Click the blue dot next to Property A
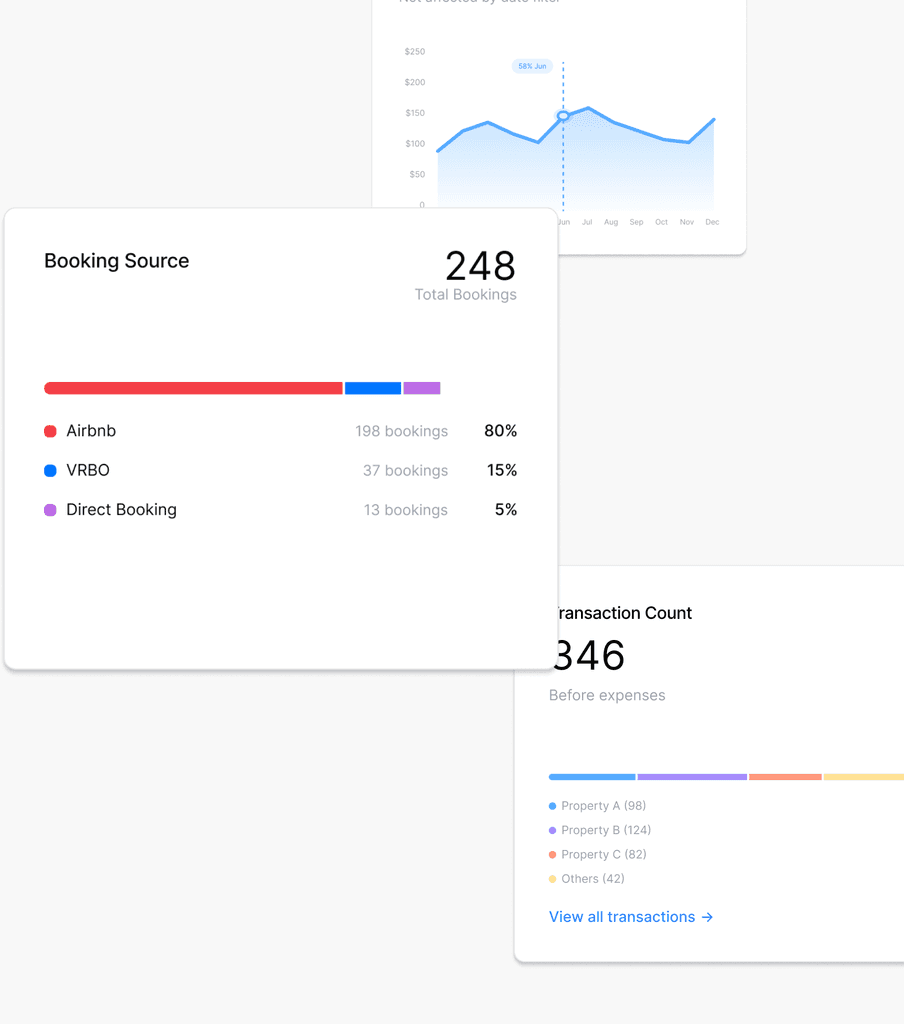The image size is (904, 1024). coord(553,806)
